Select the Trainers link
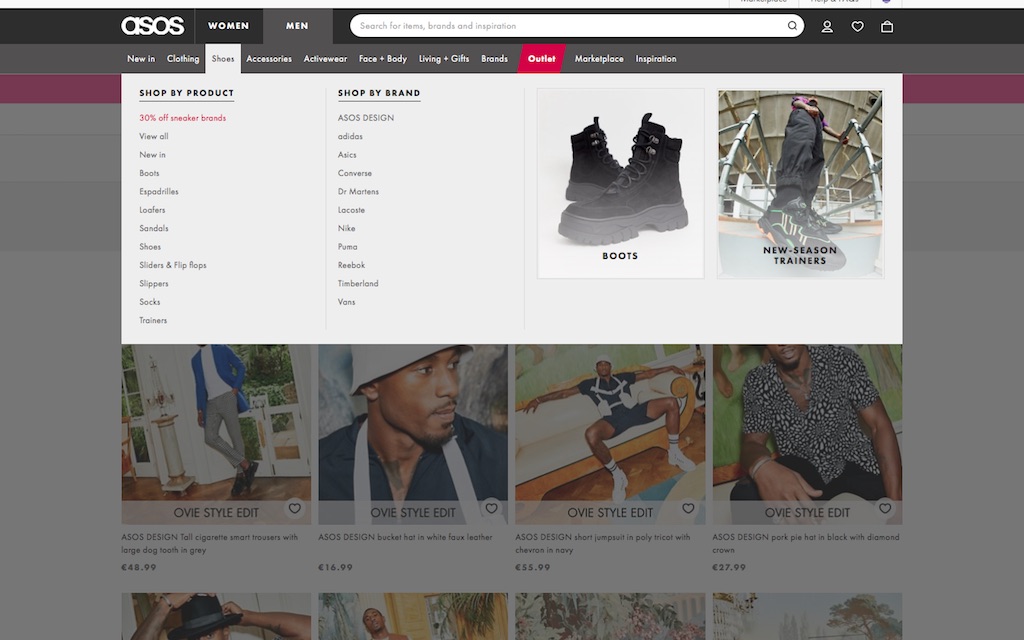This screenshot has height=640, width=1024. point(153,320)
